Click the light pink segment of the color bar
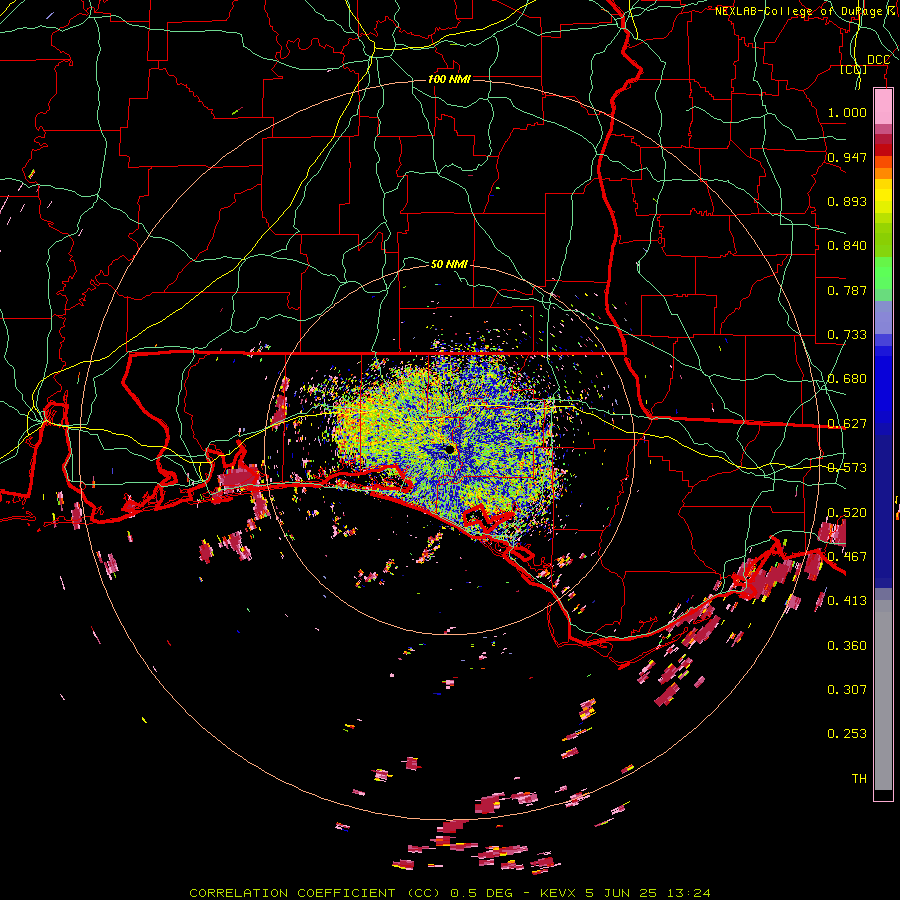 pyautogui.click(x=883, y=106)
